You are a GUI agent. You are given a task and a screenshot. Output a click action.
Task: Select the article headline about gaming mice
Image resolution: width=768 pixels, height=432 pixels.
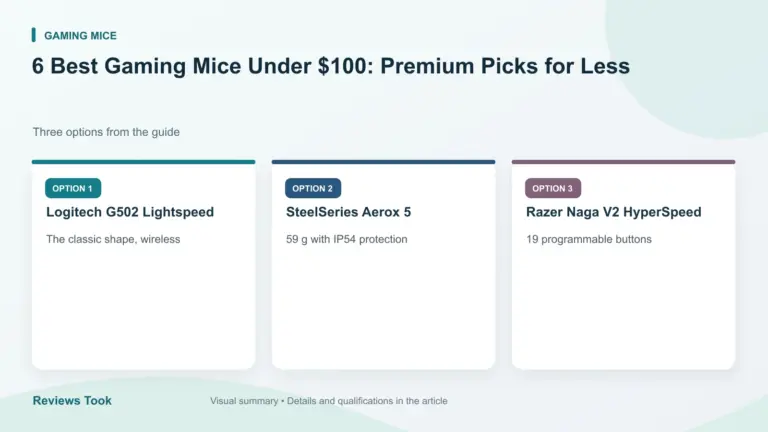331,66
